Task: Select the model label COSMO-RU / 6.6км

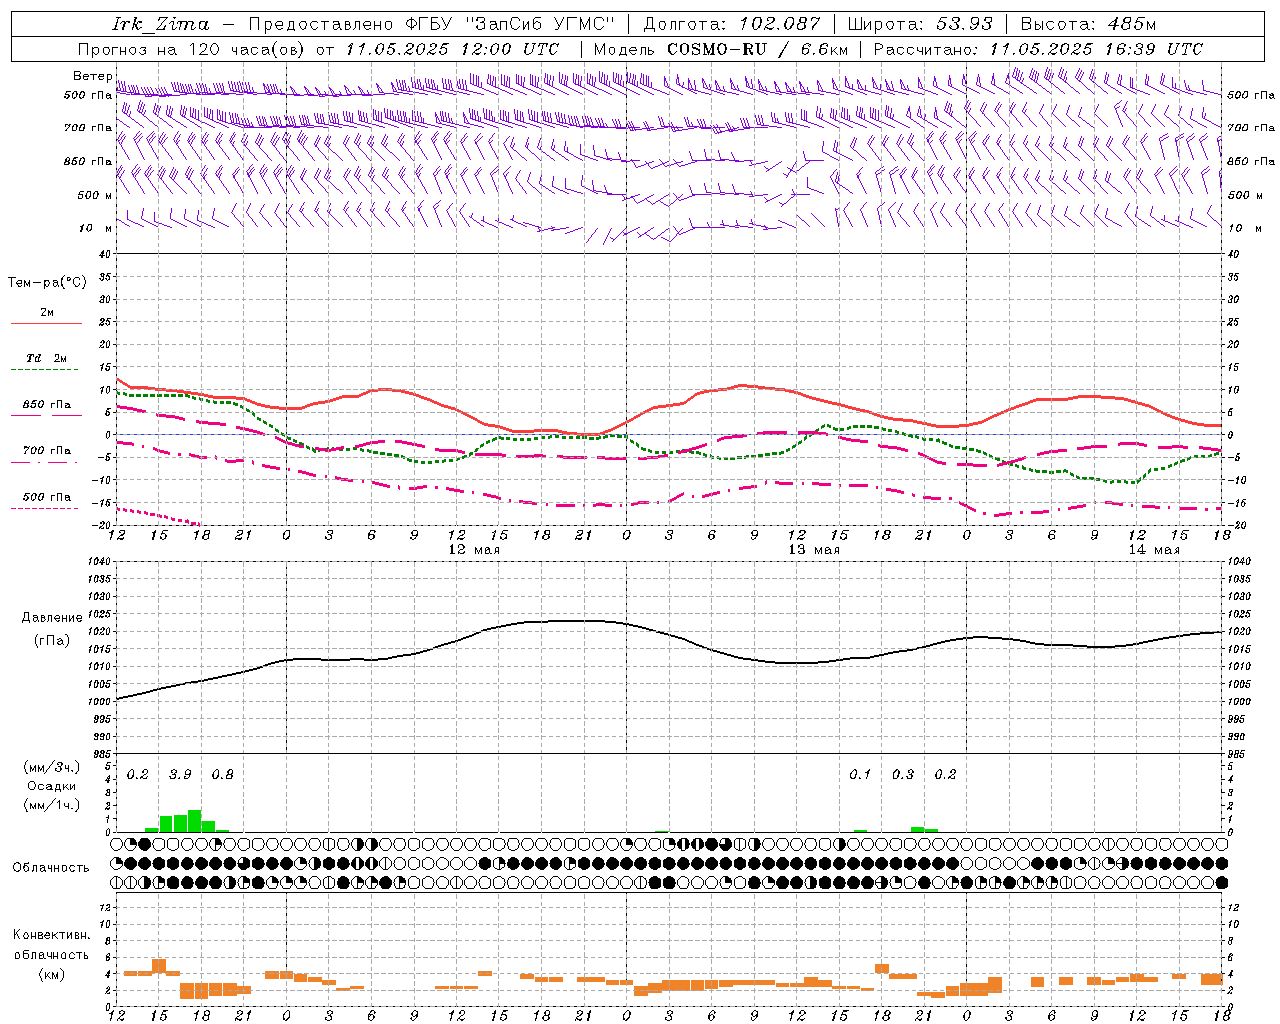Action: [758, 48]
